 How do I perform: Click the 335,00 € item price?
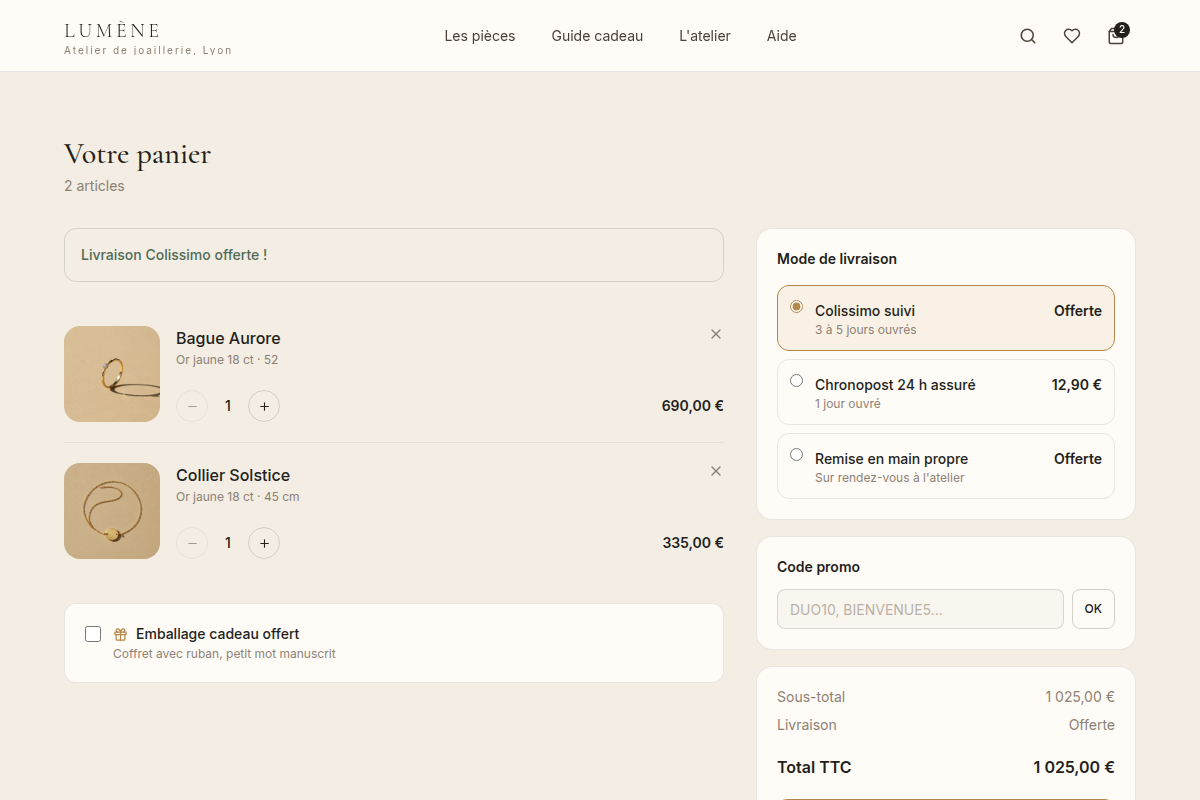coord(692,543)
